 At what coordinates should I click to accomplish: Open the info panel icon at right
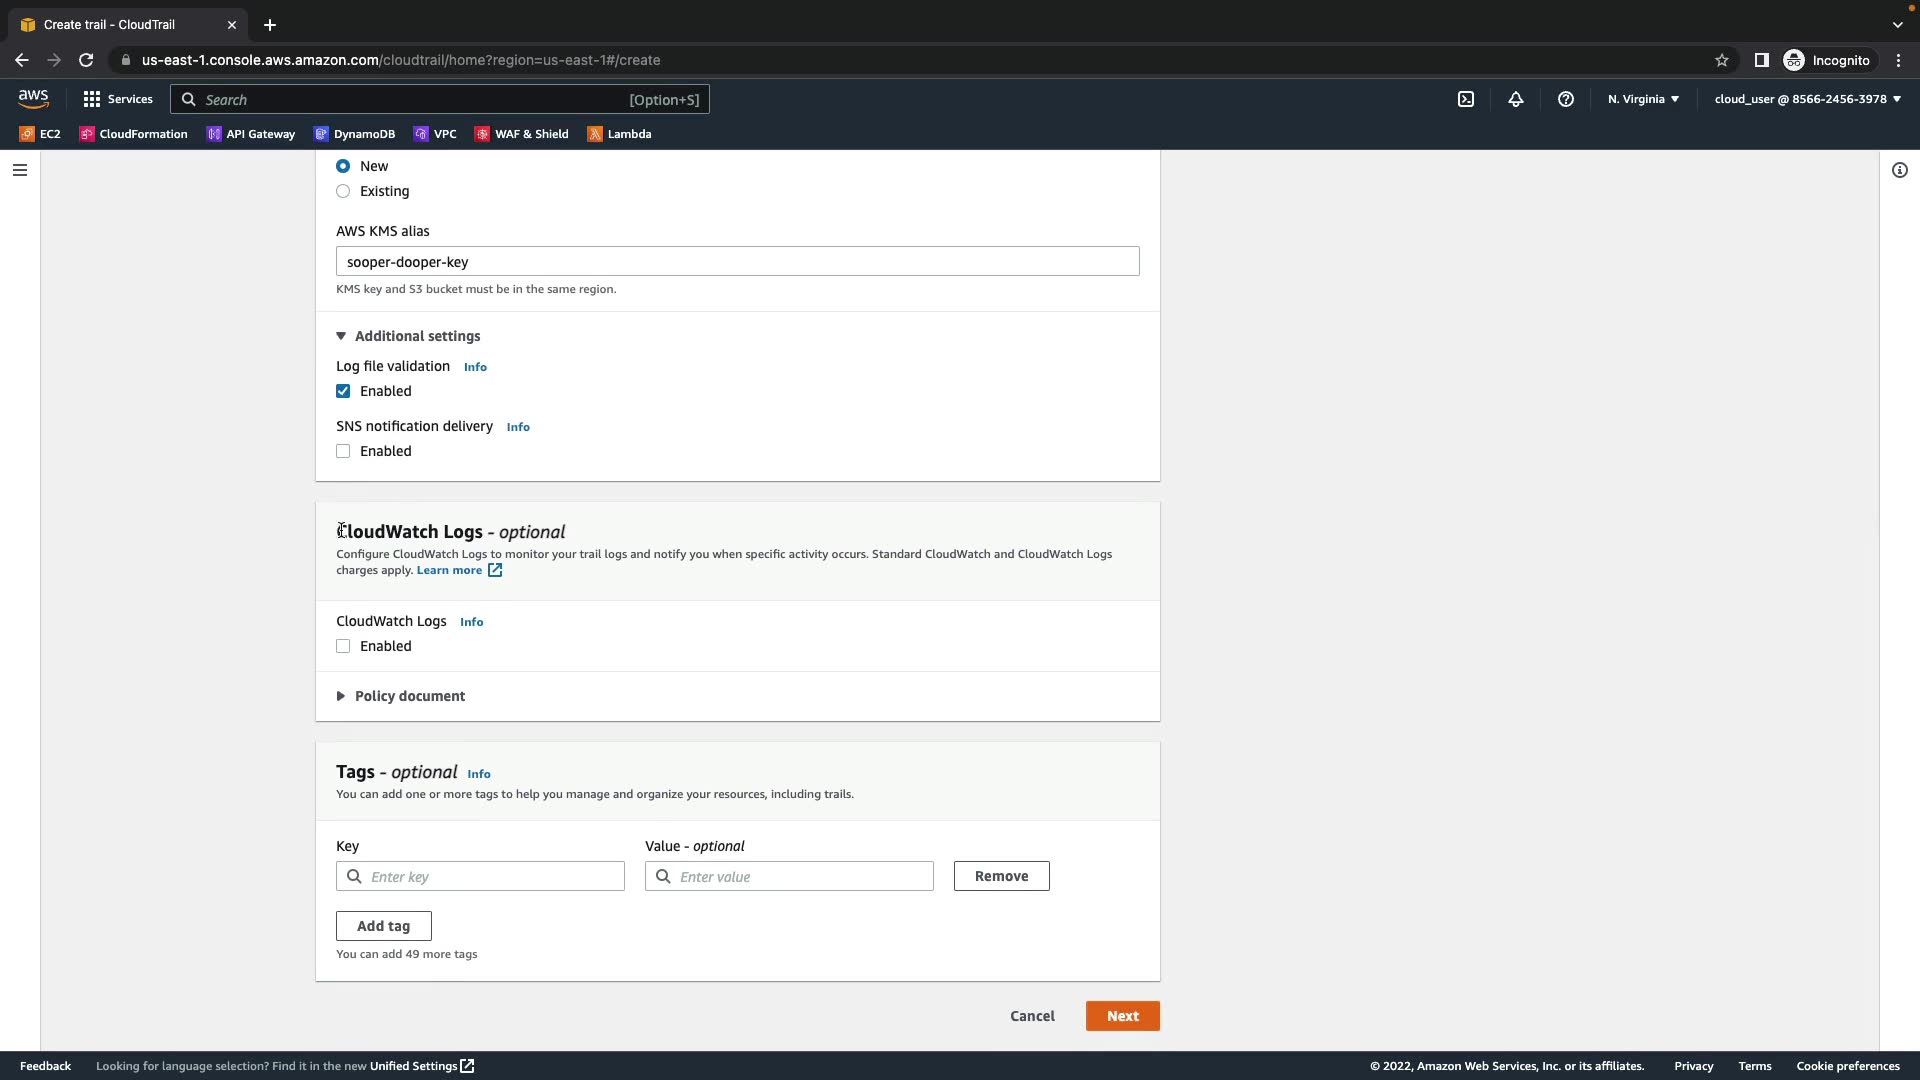click(1899, 170)
